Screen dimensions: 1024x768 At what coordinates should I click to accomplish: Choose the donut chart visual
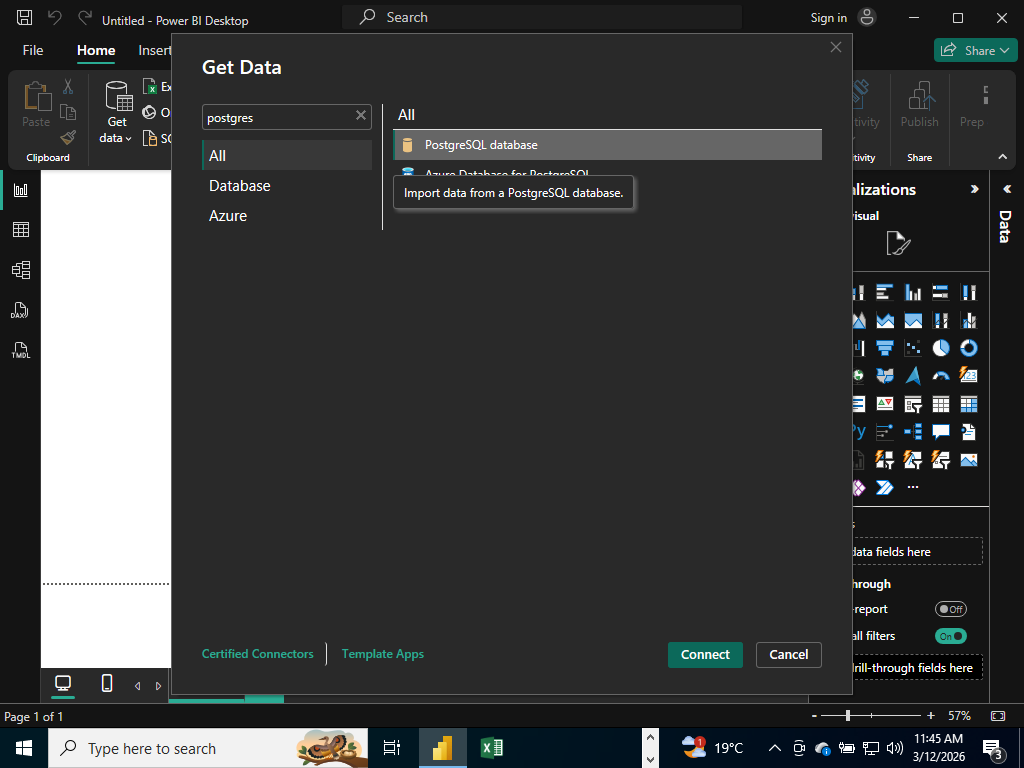968,348
